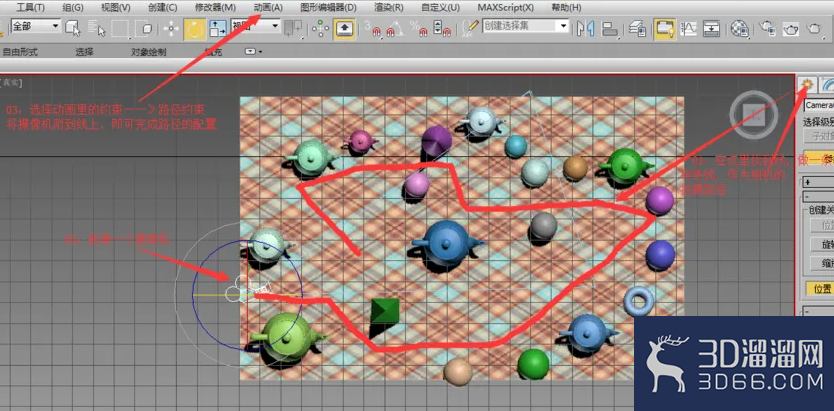Open the 图形编辑器(D) menu

pos(328,7)
